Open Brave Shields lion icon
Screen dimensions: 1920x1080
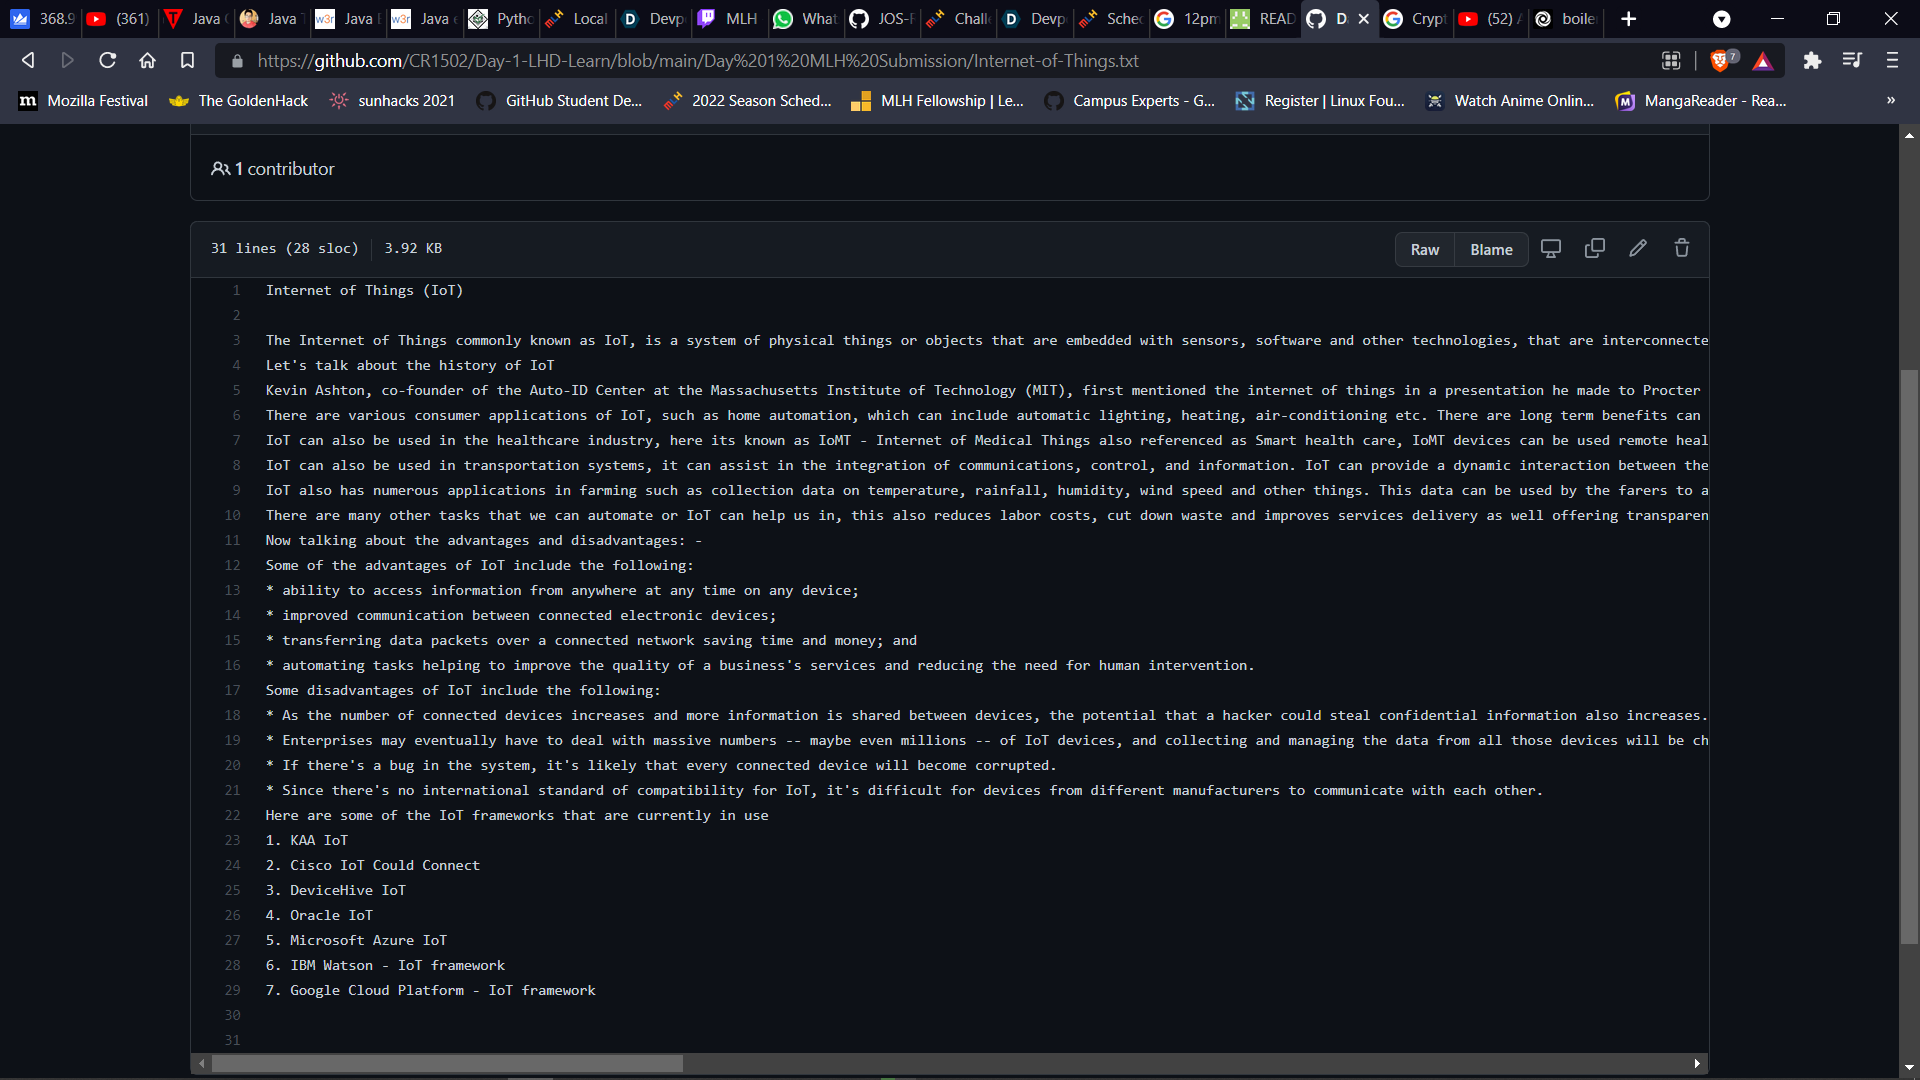(1721, 61)
